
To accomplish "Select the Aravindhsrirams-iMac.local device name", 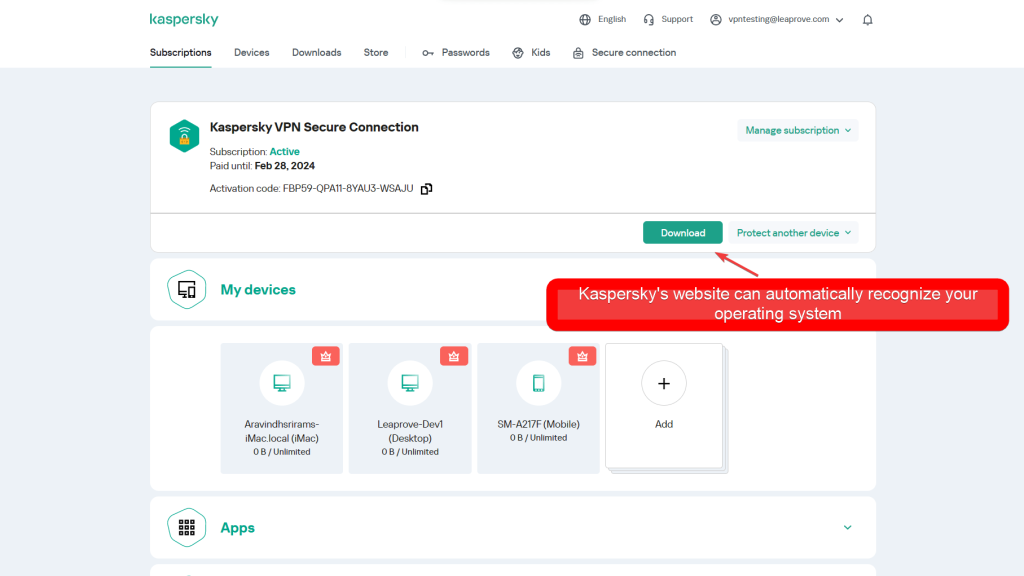I will pyautogui.click(x=281, y=431).
